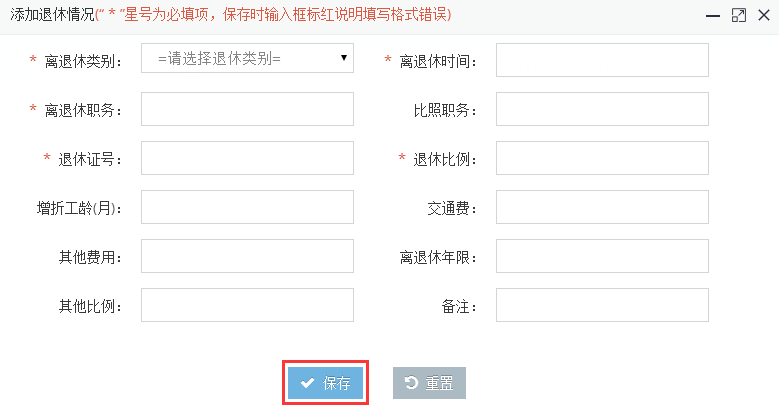
Task: Select the 交通费 text field
Action: 602,207
